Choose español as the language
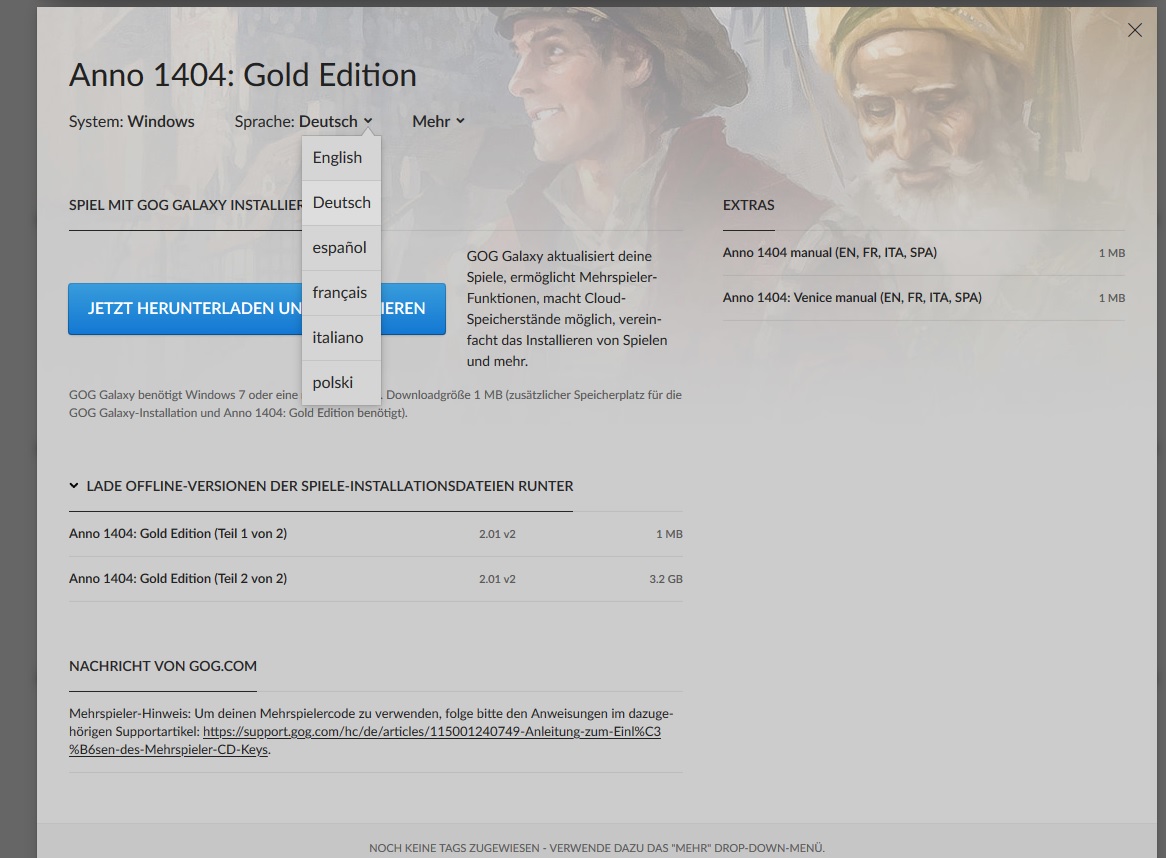 coord(341,248)
